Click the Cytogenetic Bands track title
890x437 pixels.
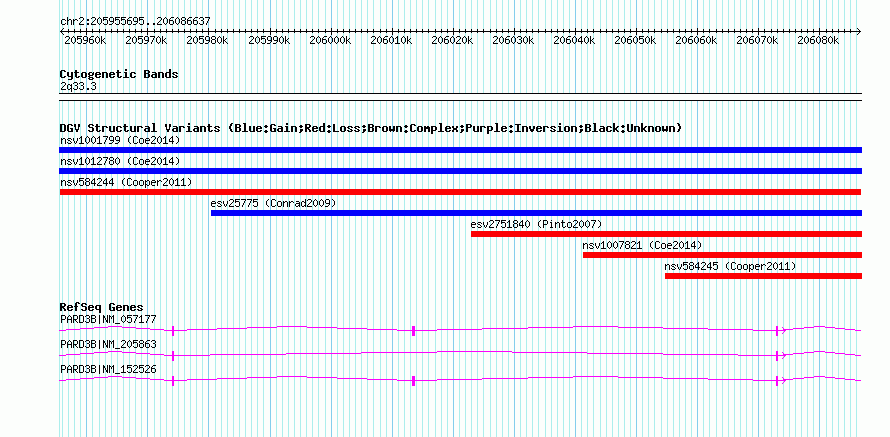click(119, 74)
